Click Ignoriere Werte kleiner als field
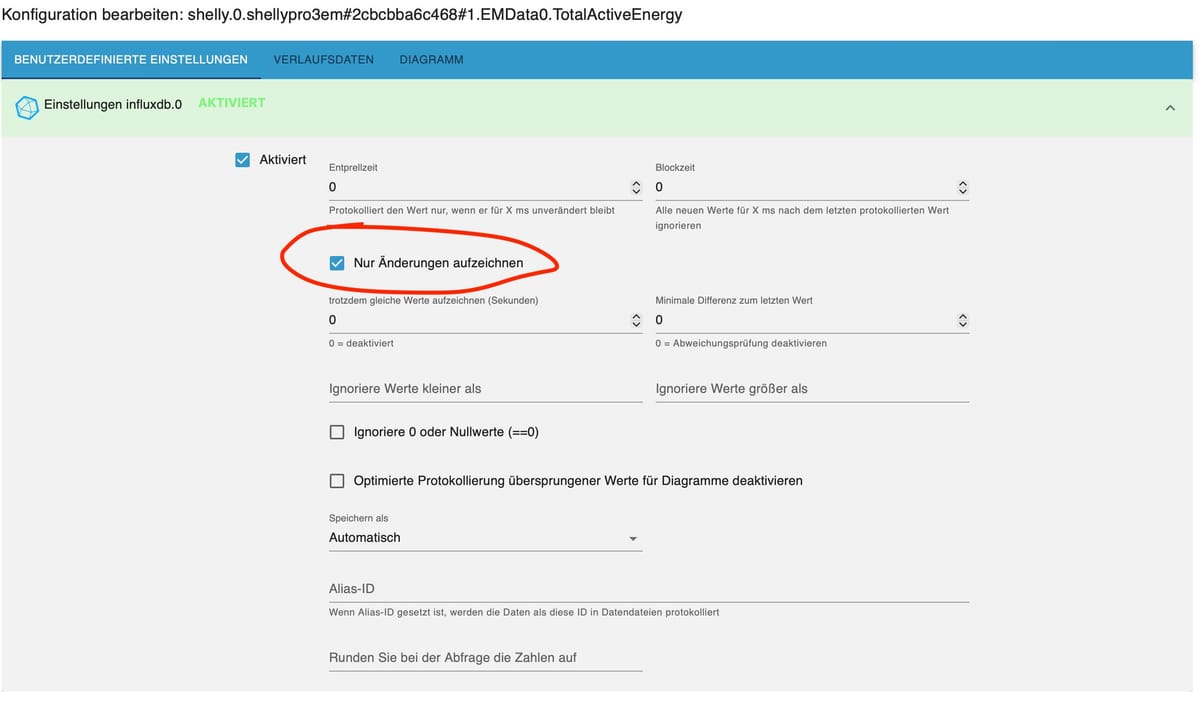 pos(485,388)
